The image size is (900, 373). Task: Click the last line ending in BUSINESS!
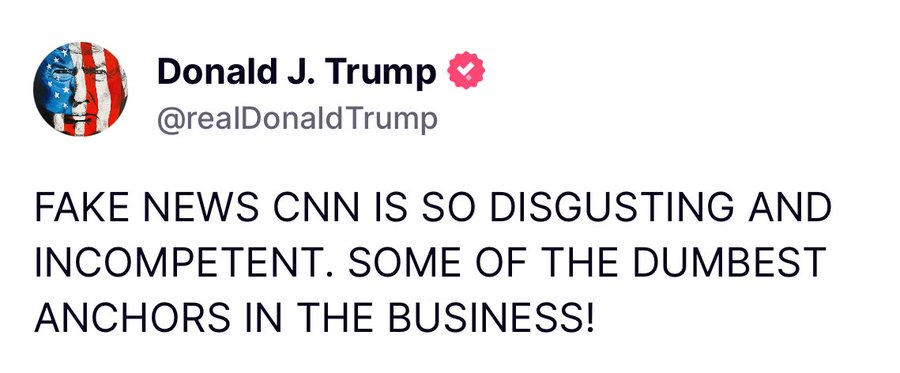[x=314, y=316]
